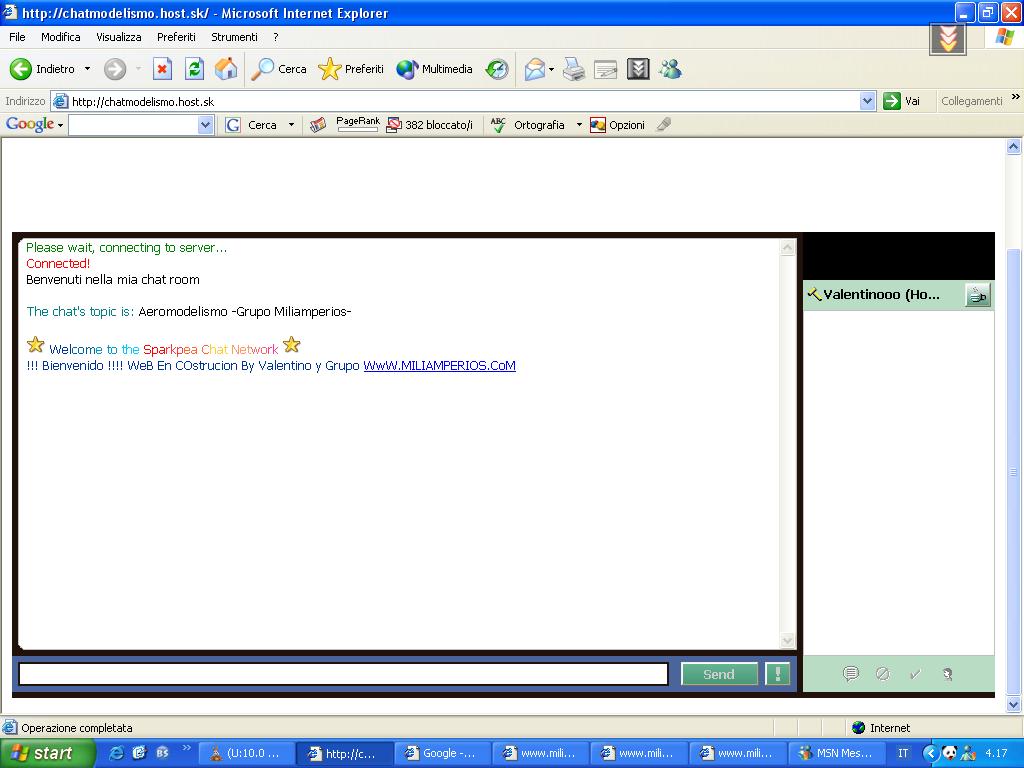Click the Print icon in toolbar
The width and height of the screenshot is (1024, 768).
coord(573,69)
